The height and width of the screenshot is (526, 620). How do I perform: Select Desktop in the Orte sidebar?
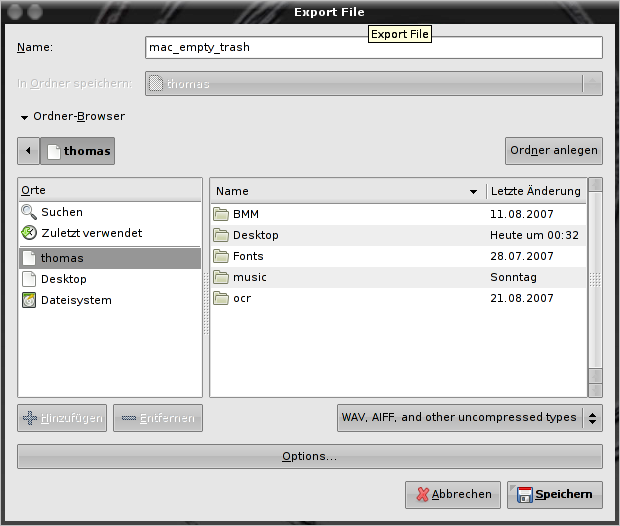pyautogui.click(x=110, y=279)
